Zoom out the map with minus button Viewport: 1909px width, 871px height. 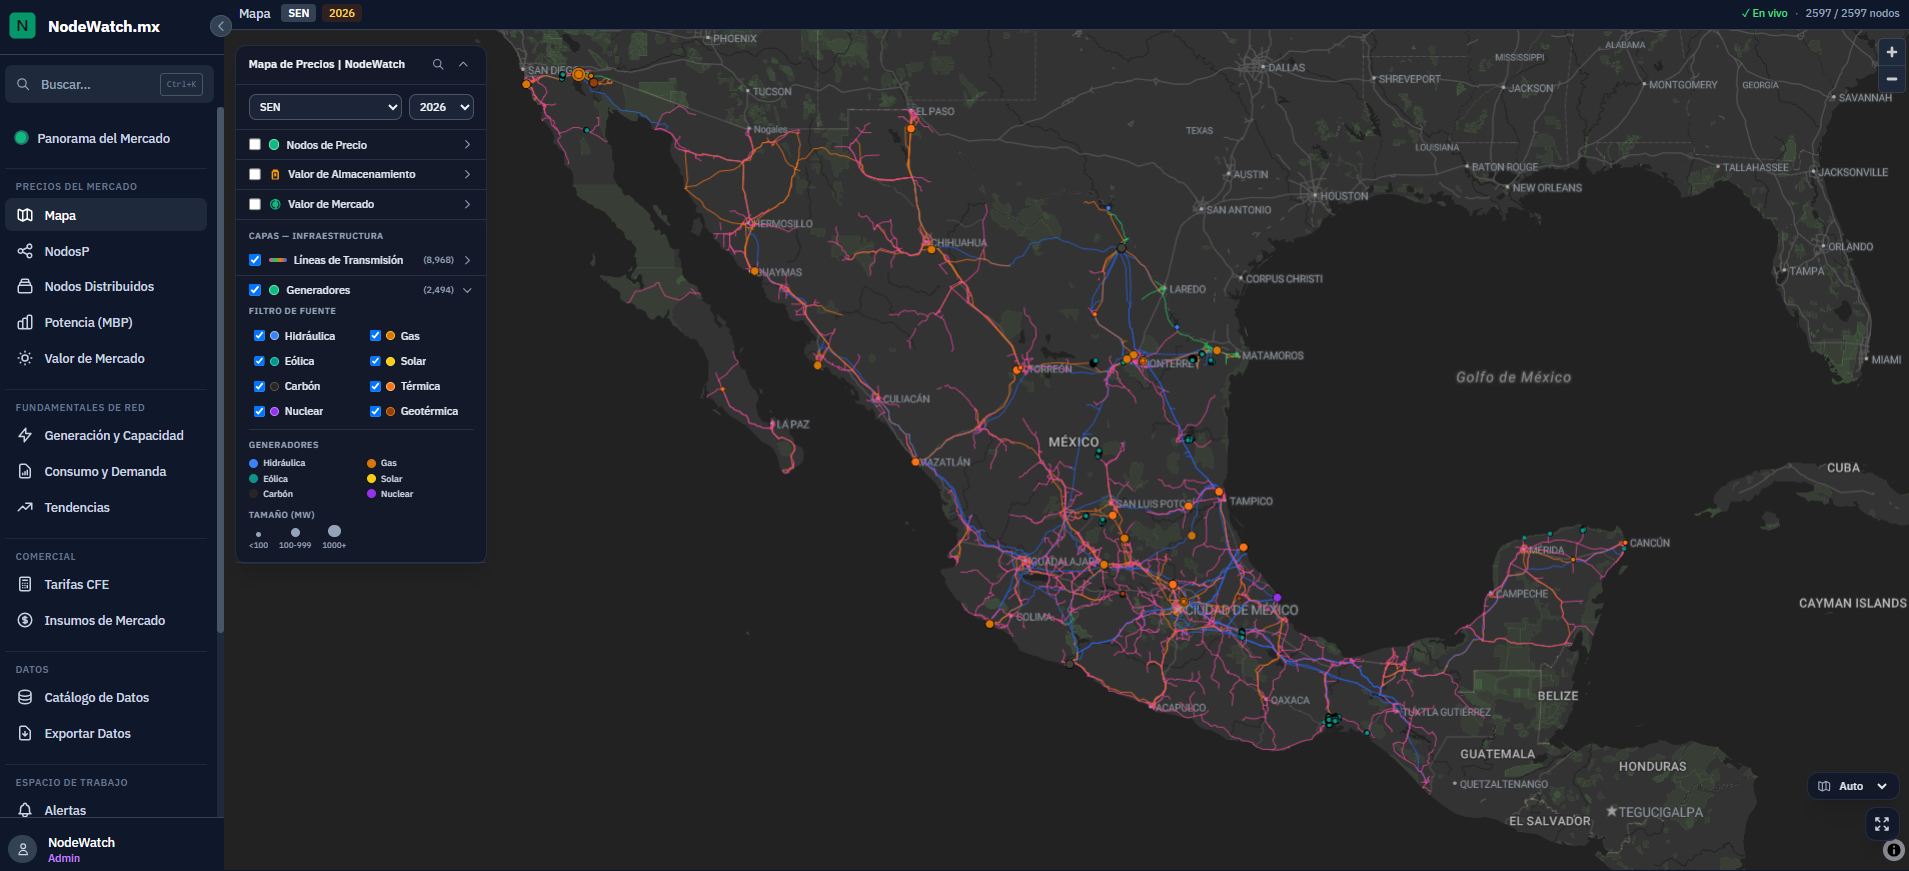click(x=1891, y=78)
